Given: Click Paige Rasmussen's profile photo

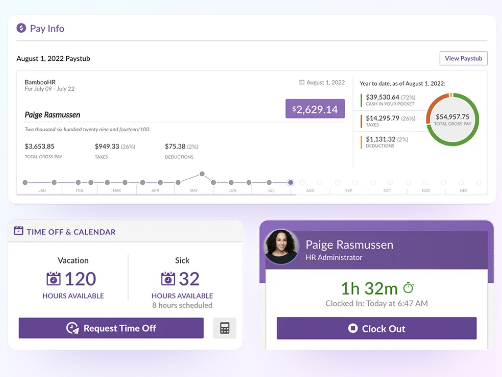Looking at the screenshot, I should [x=281, y=246].
